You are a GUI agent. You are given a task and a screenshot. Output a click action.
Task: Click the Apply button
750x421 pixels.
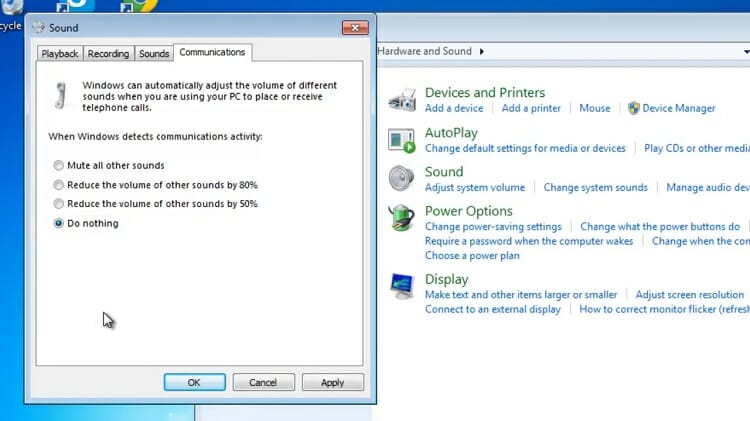332,382
